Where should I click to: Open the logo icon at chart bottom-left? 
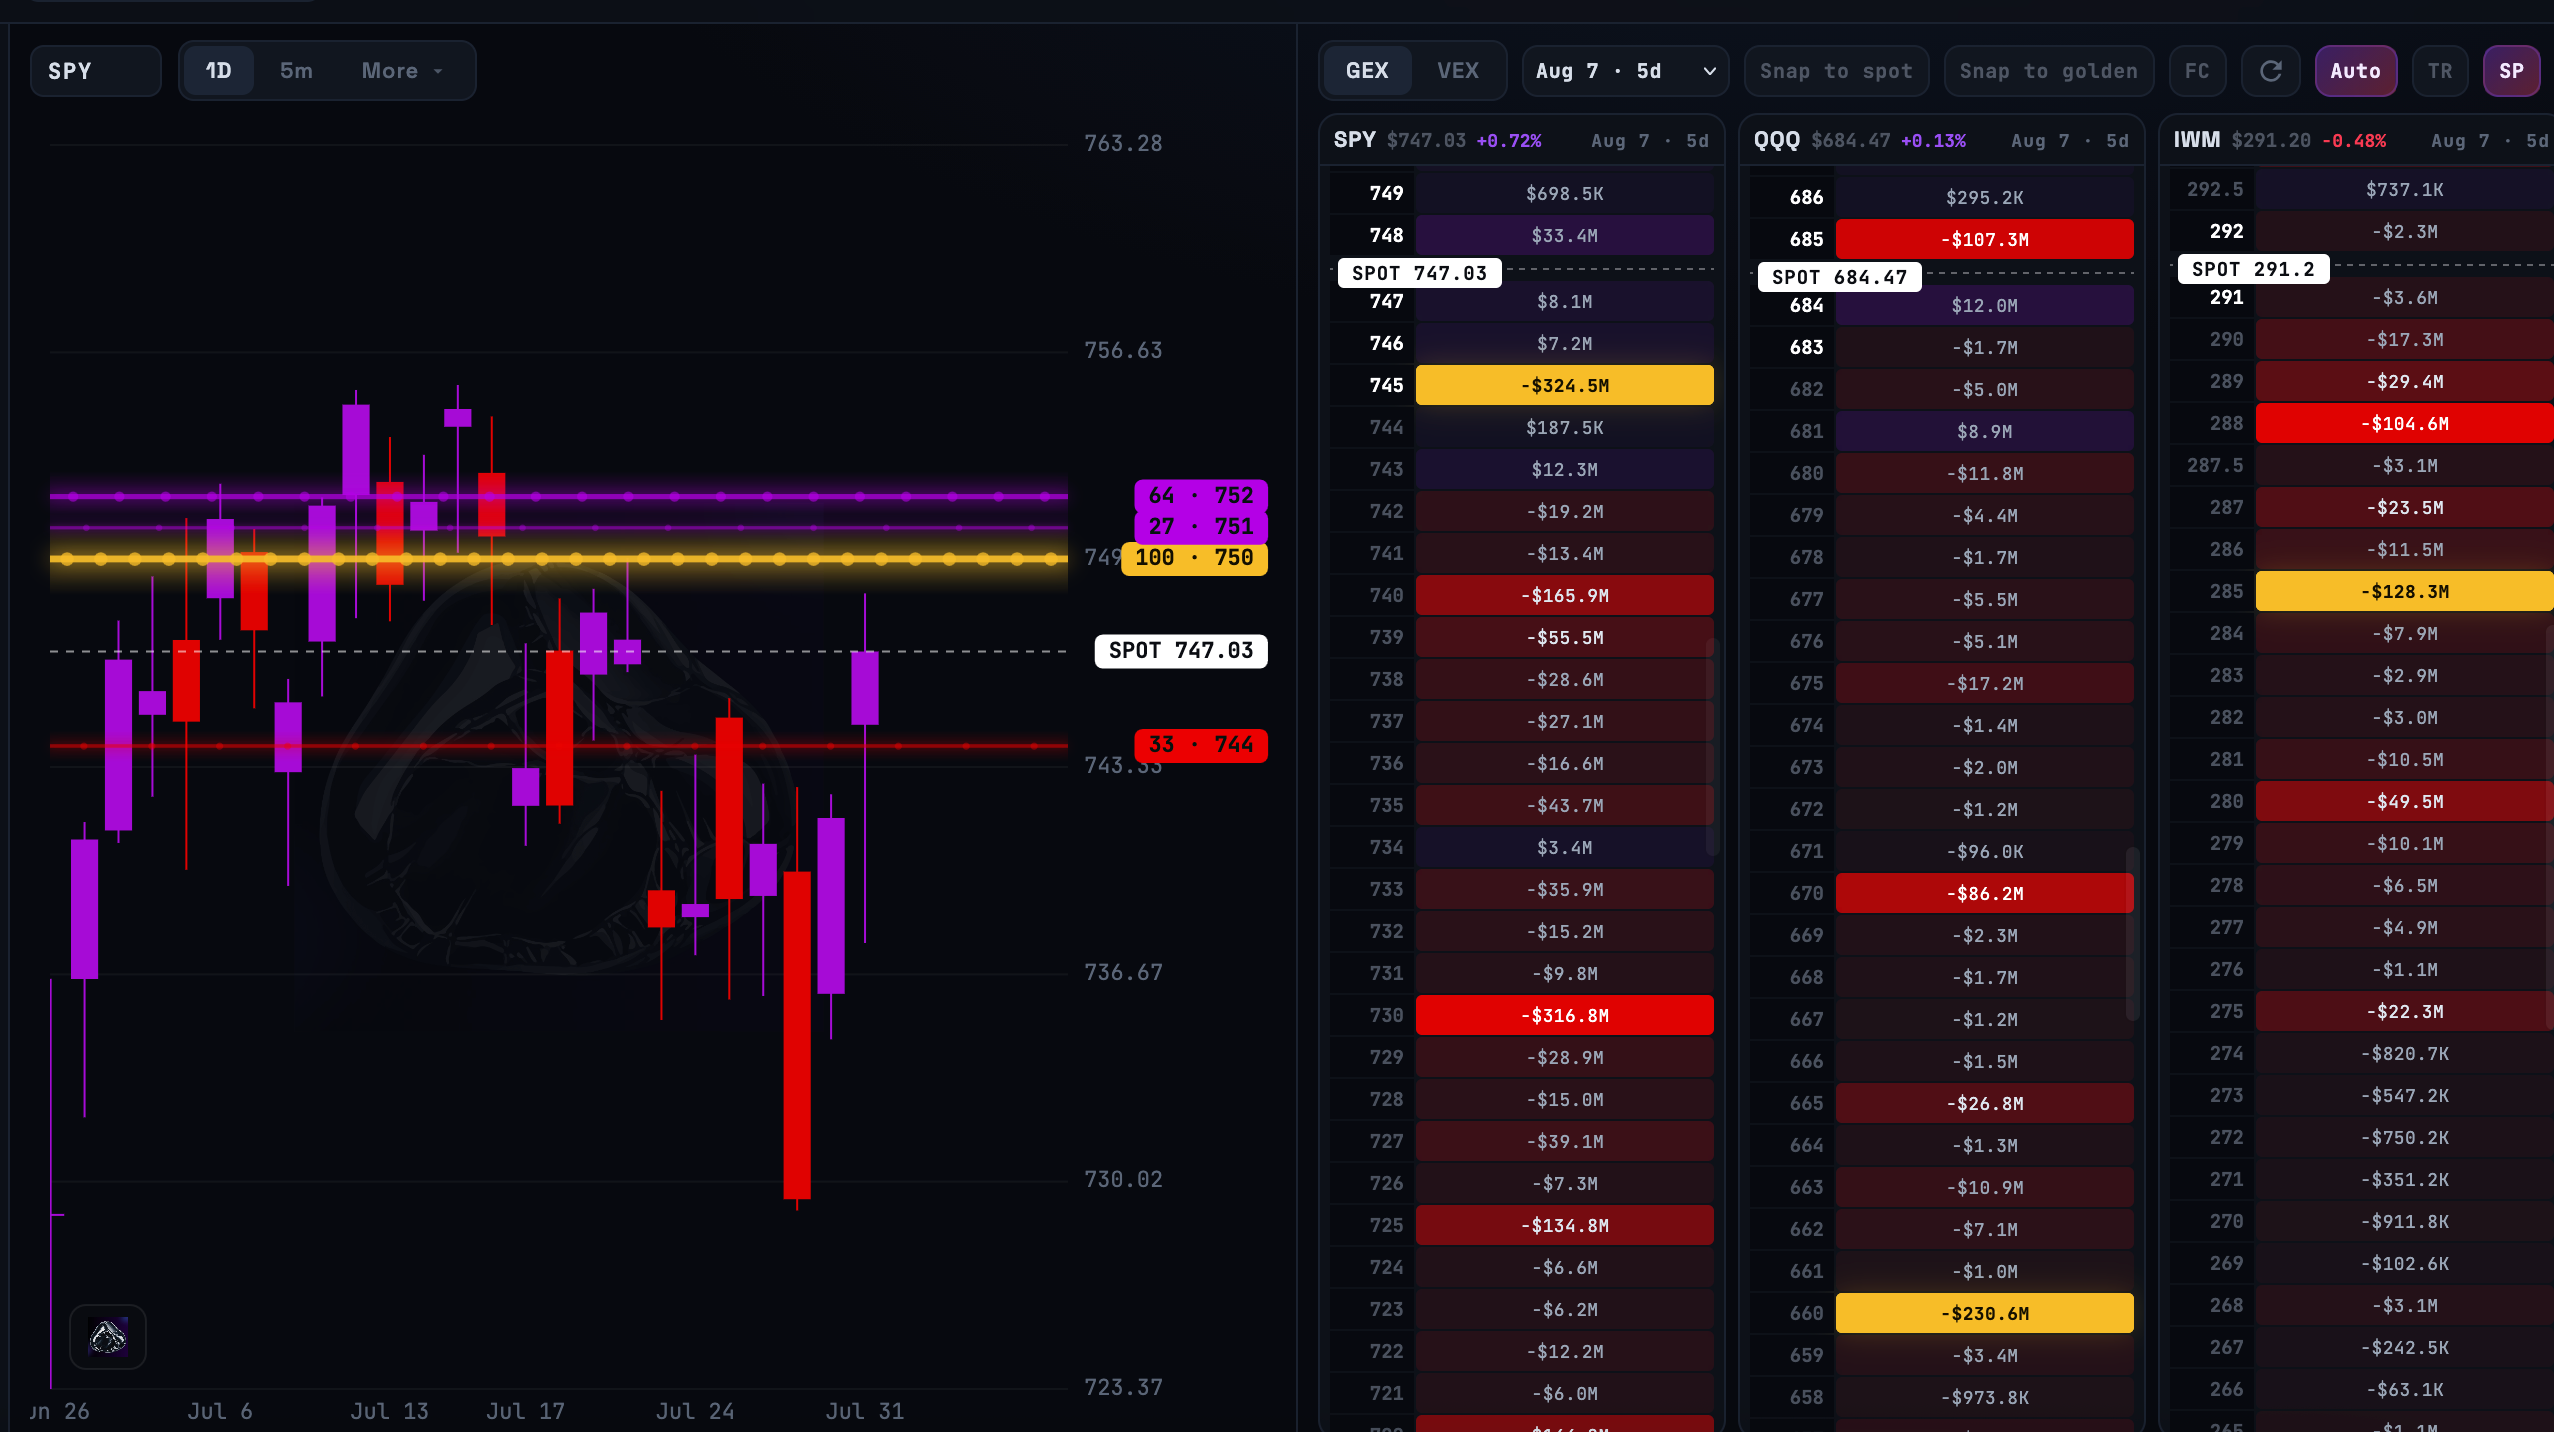pyautogui.click(x=108, y=1337)
